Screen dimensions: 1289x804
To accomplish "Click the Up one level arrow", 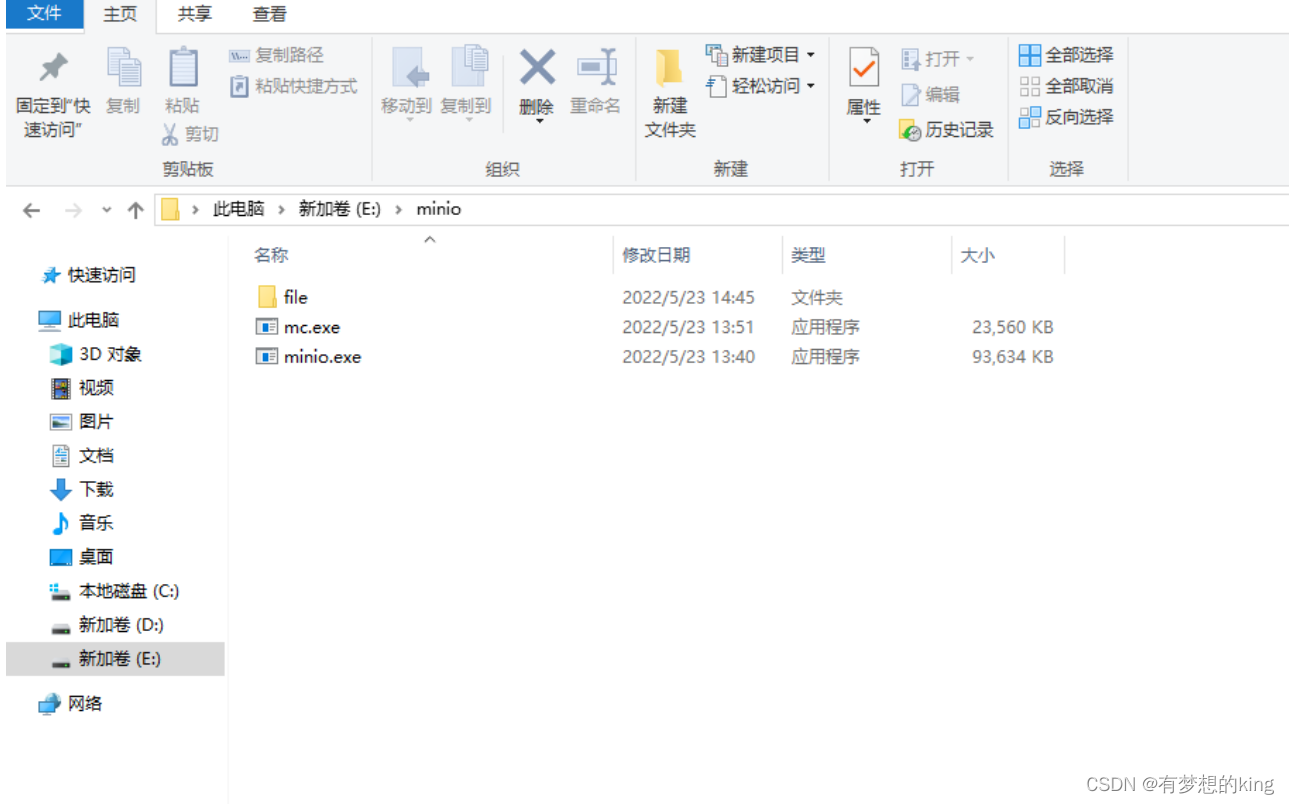I will pos(136,210).
